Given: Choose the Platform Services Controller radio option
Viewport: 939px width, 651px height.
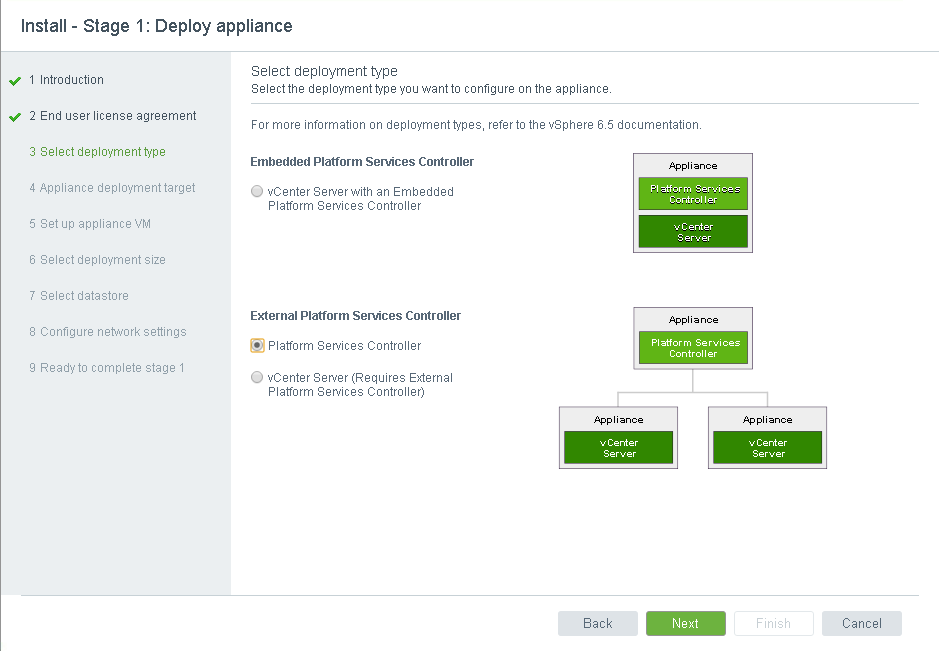Looking at the screenshot, I should click(x=258, y=346).
